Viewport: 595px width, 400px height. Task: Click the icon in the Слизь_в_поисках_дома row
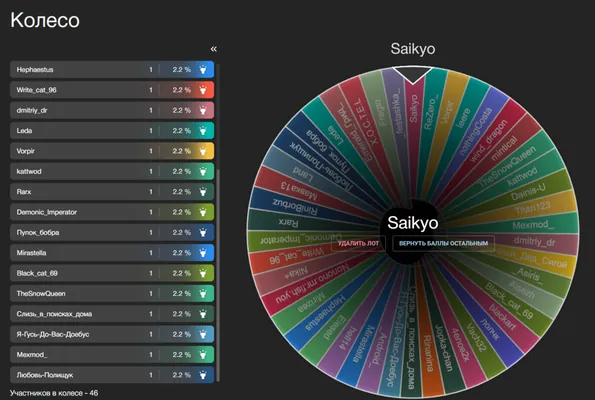pyautogui.click(x=203, y=314)
